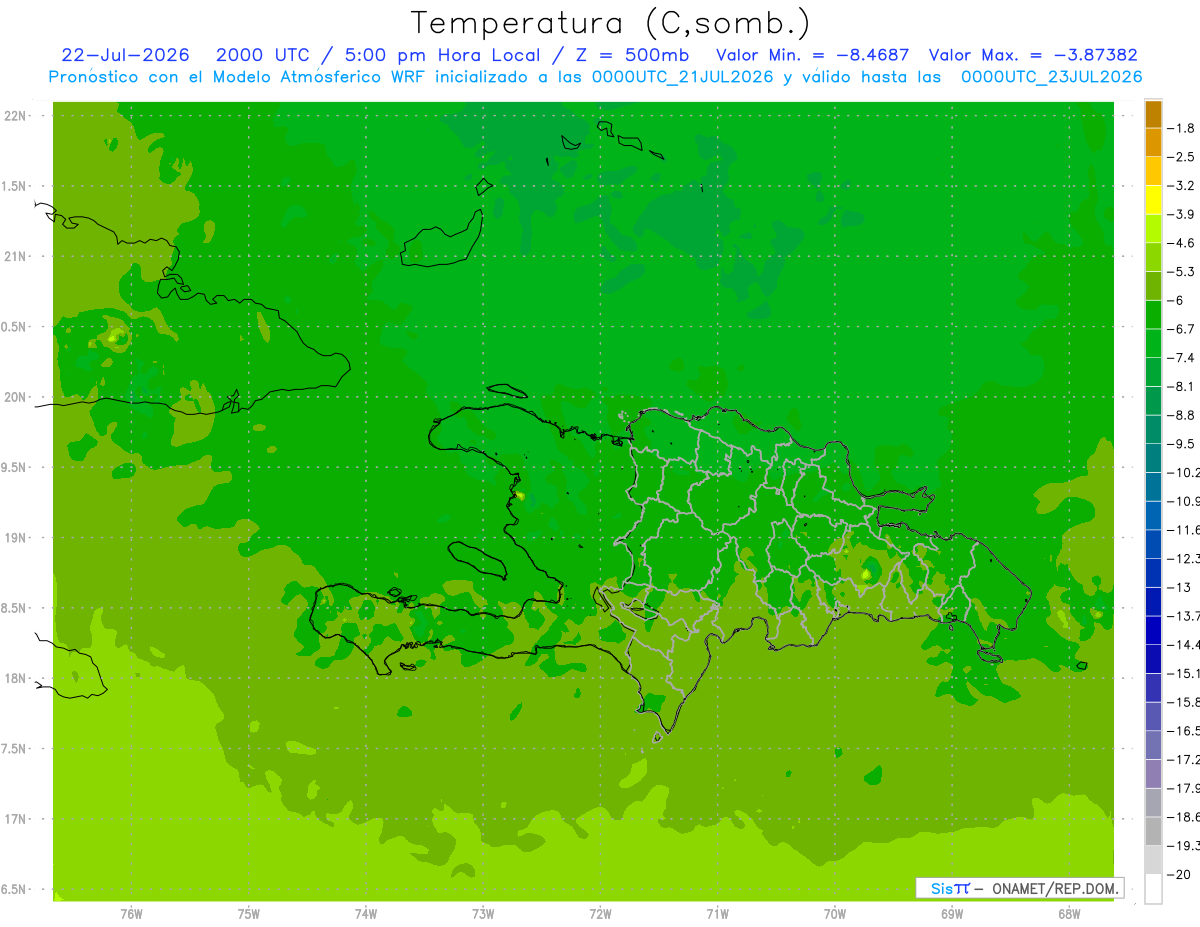Click the "-12.3" colorbar label
This screenshot has width=1200, height=927.
pyautogui.click(x=1183, y=558)
